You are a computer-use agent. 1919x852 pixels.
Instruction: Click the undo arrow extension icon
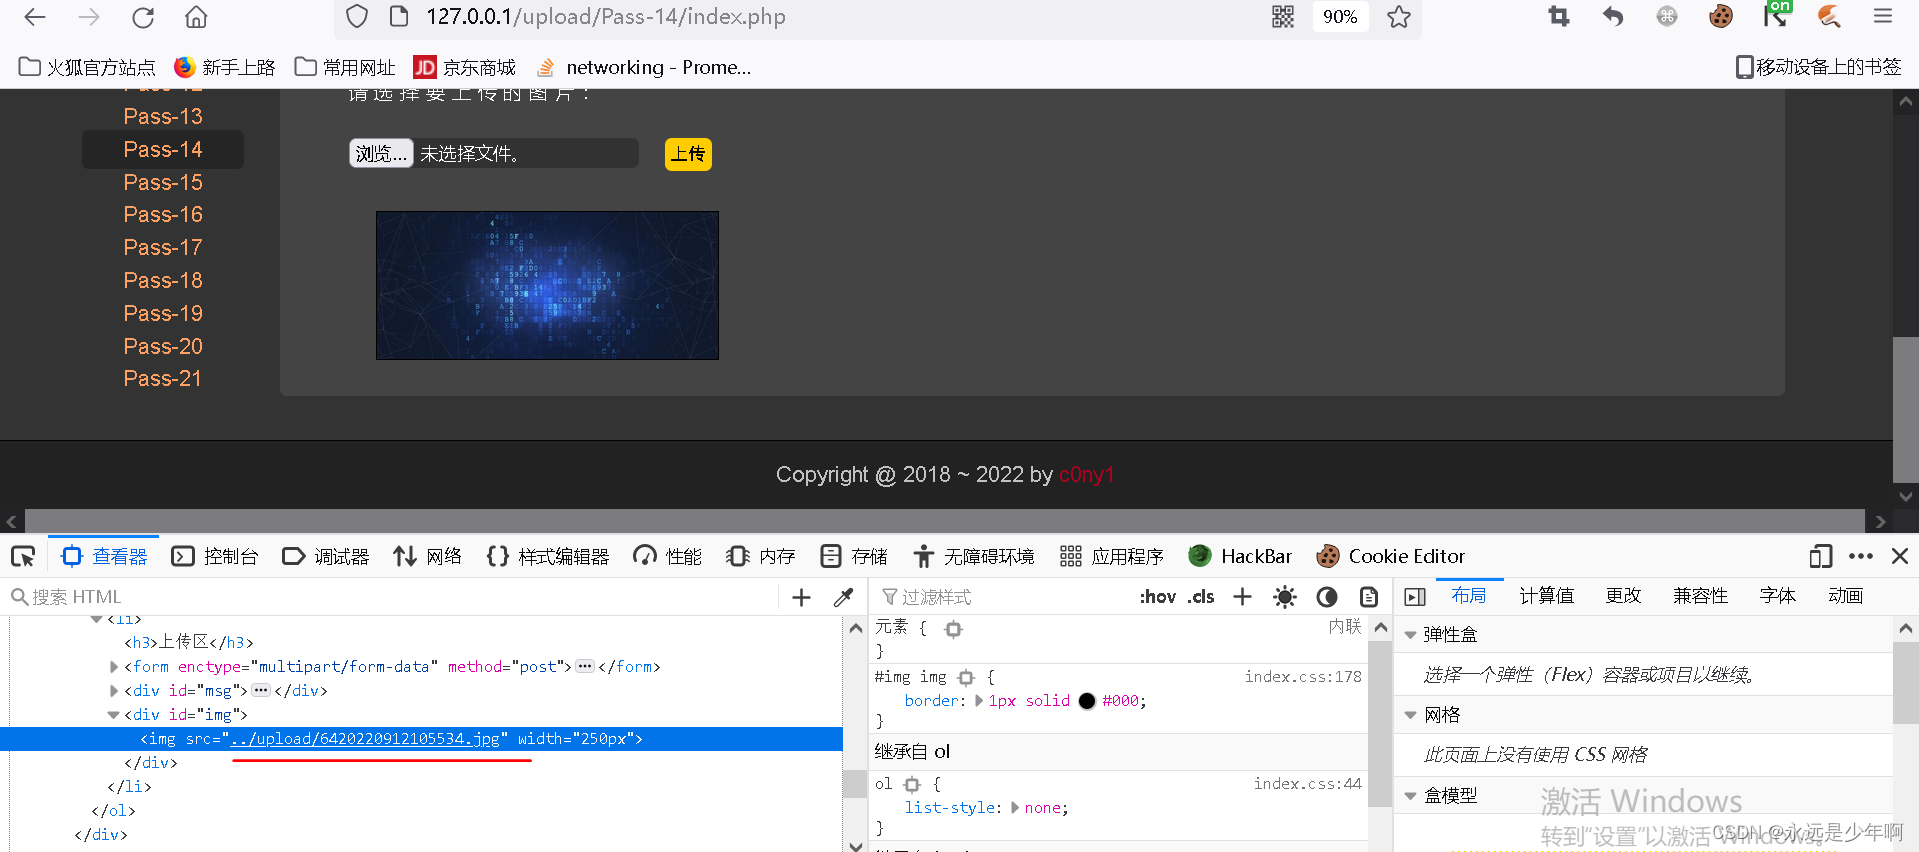tap(1613, 17)
